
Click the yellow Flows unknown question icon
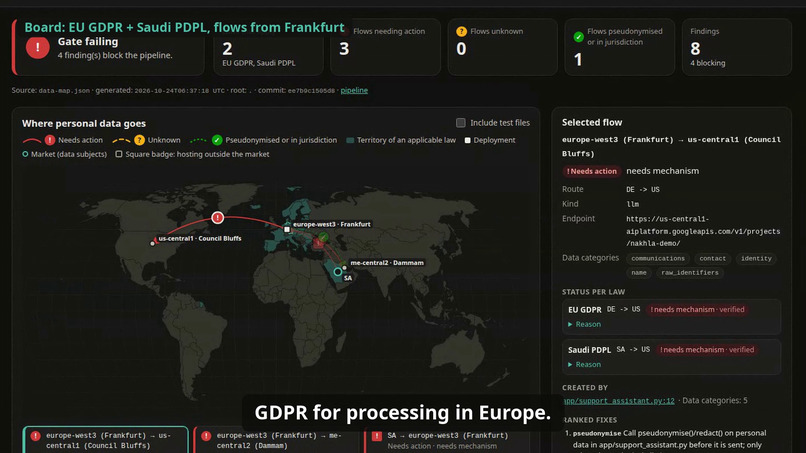pos(461,31)
